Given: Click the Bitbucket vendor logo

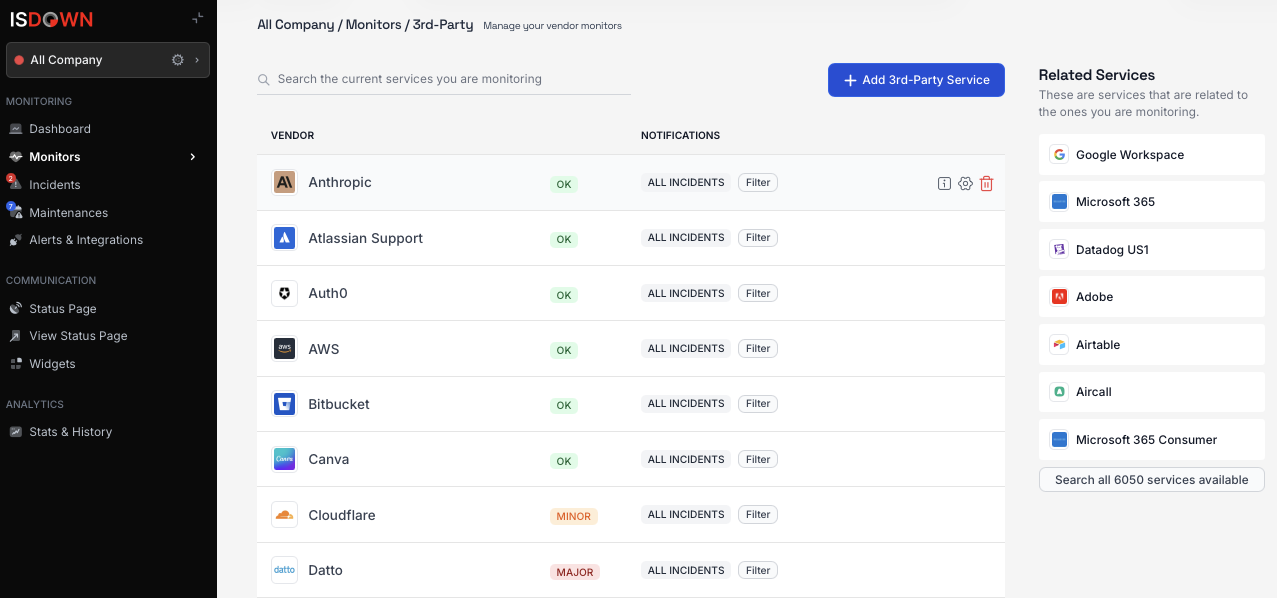Looking at the screenshot, I should (x=285, y=404).
